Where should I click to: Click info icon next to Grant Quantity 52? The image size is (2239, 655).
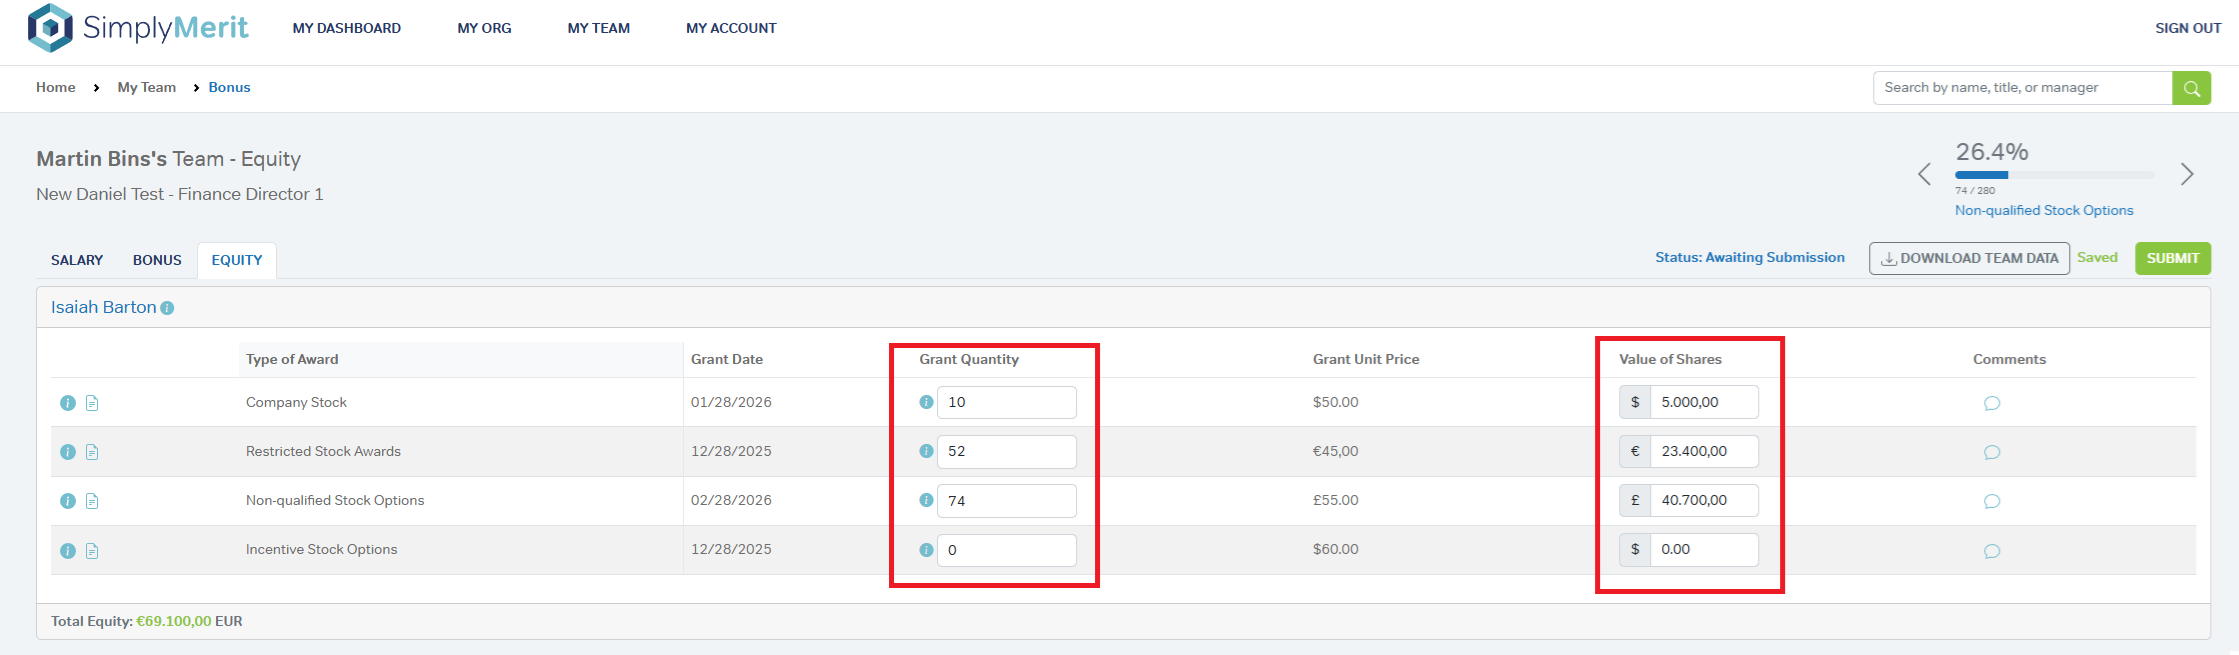(x=926, y=451)
